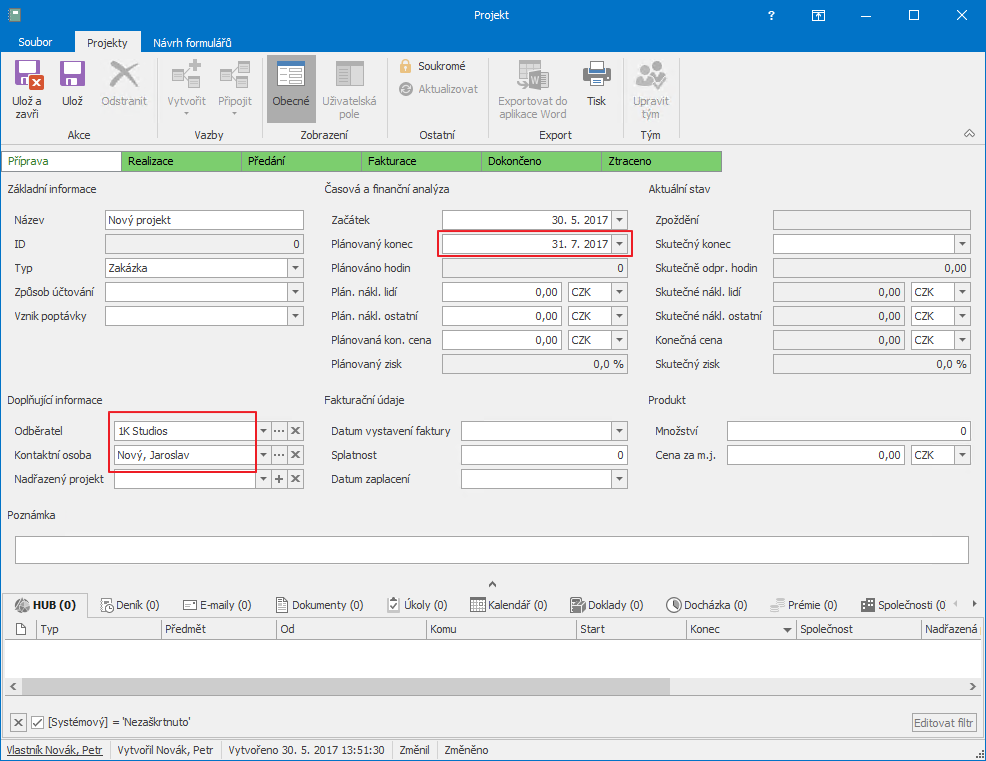Viewport: 986px width, 761px height.
Task: Open the Skutečný konec date dropdown
Action: [962, 244]
